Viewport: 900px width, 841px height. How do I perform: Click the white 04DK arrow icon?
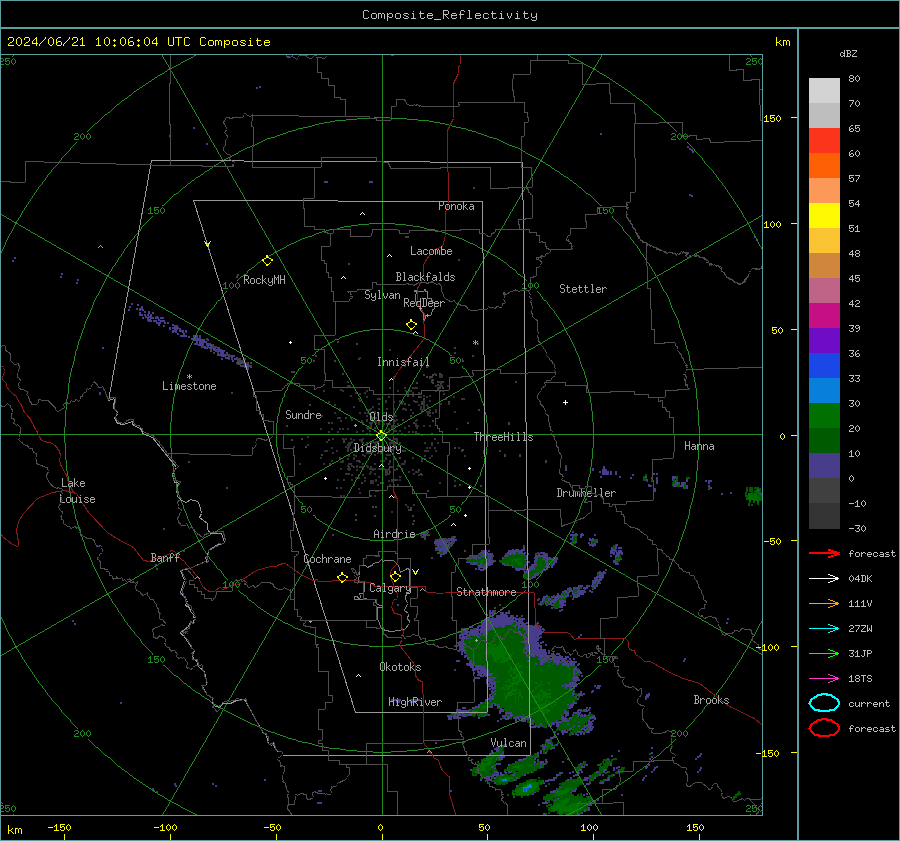(x=824, y=579)
